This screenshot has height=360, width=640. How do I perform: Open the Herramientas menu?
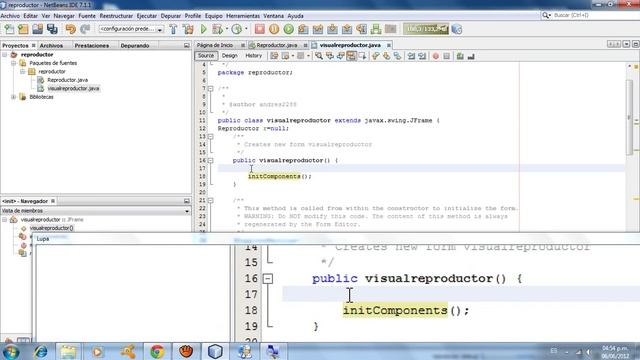pos(243,16)
